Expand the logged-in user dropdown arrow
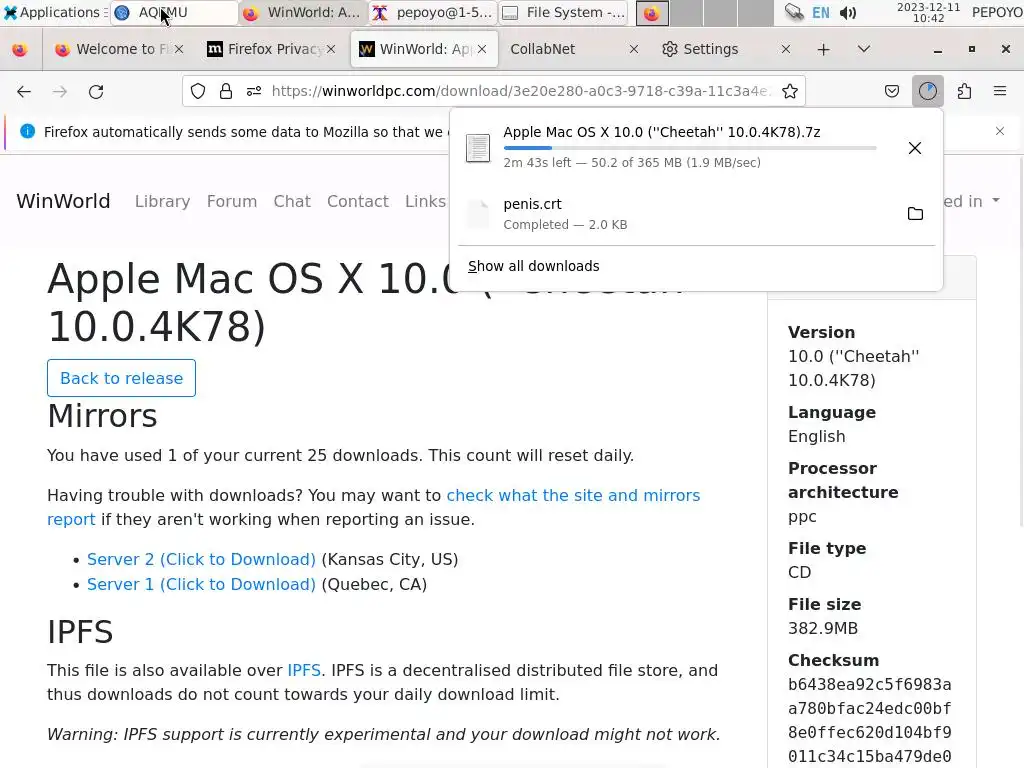1024x768 pixels. click(x=996, y=200)
